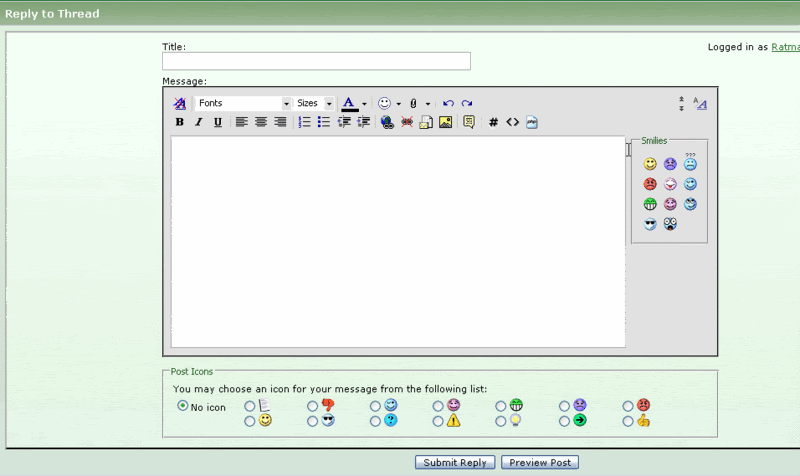Click the Submit Reply button
This screenshot has width=800, height=476.
coord(455,462)
